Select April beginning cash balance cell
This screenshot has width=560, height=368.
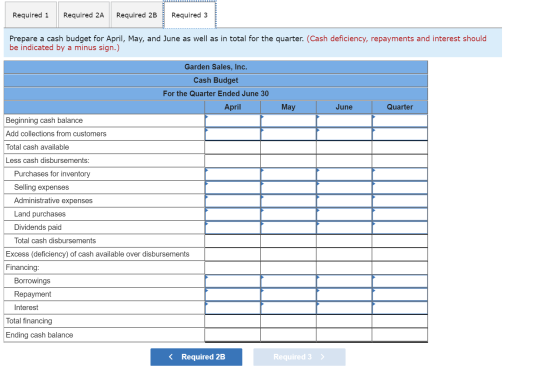(x=233, y=121)
